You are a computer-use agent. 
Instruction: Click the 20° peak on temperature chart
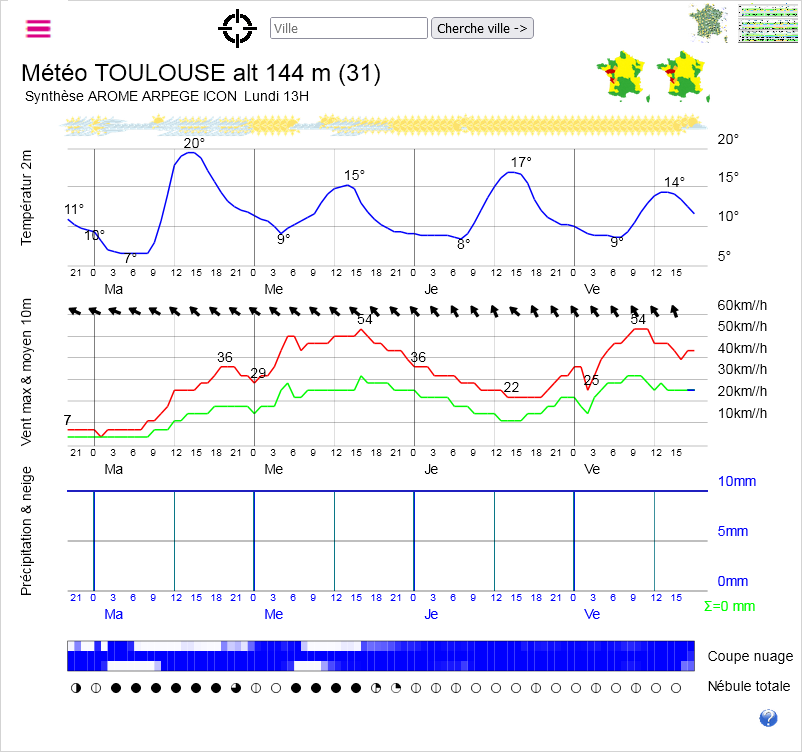coord(194,144)
